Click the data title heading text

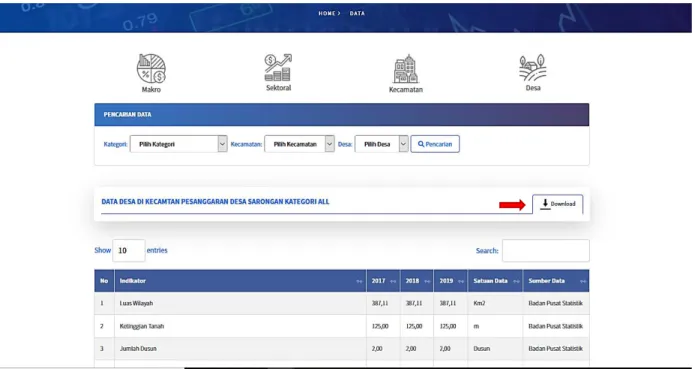[x=215, y=202]
